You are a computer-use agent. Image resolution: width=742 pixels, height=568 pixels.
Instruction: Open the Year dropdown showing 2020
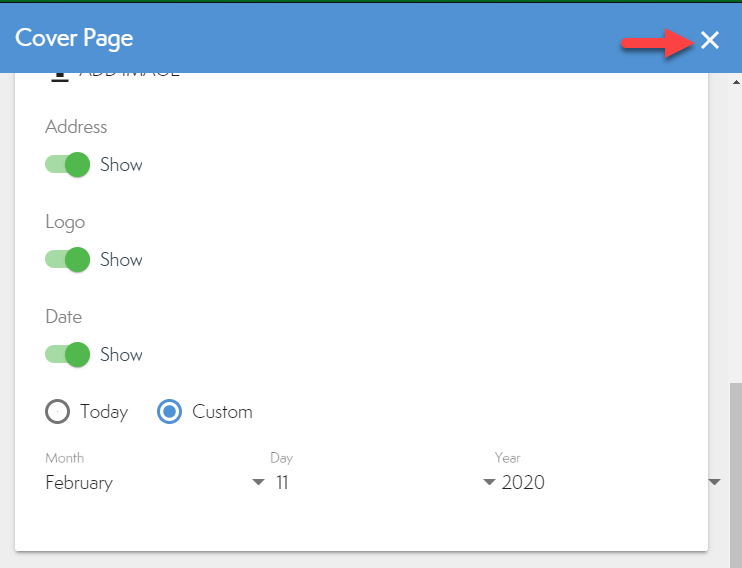(600, 482)
